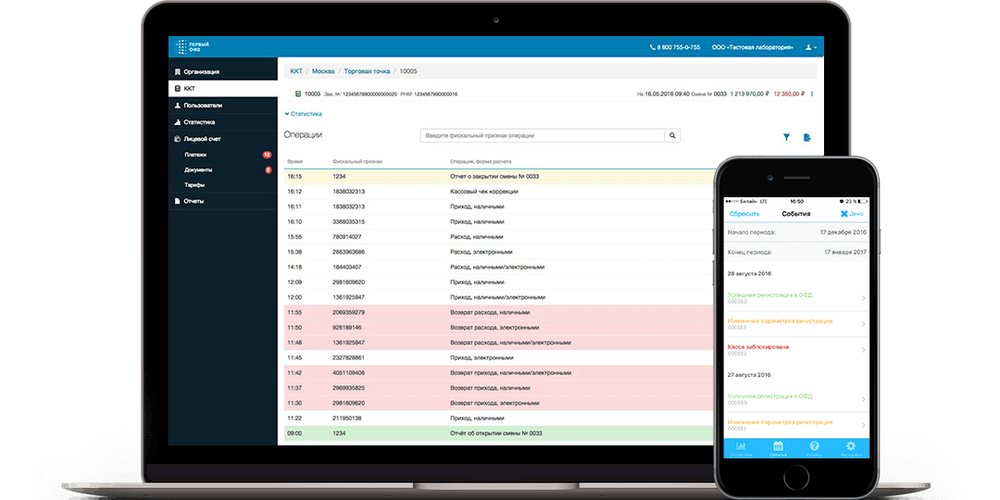Image resolution: width=1000 pixels, height=500 pixels.
Task: Click the Первый ОФД logo
Action: [x=193, y=47]
